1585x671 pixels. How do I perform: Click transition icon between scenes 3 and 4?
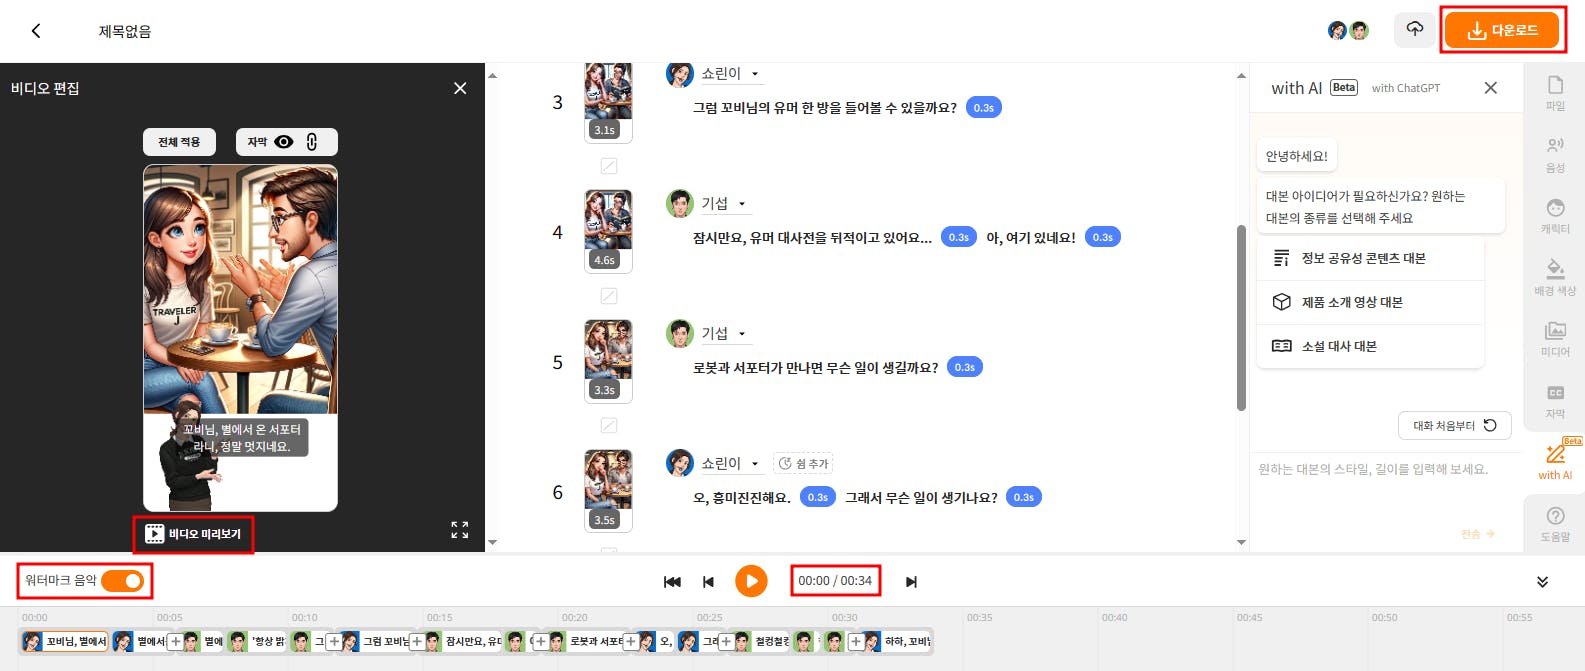click(x=609, y=166)
